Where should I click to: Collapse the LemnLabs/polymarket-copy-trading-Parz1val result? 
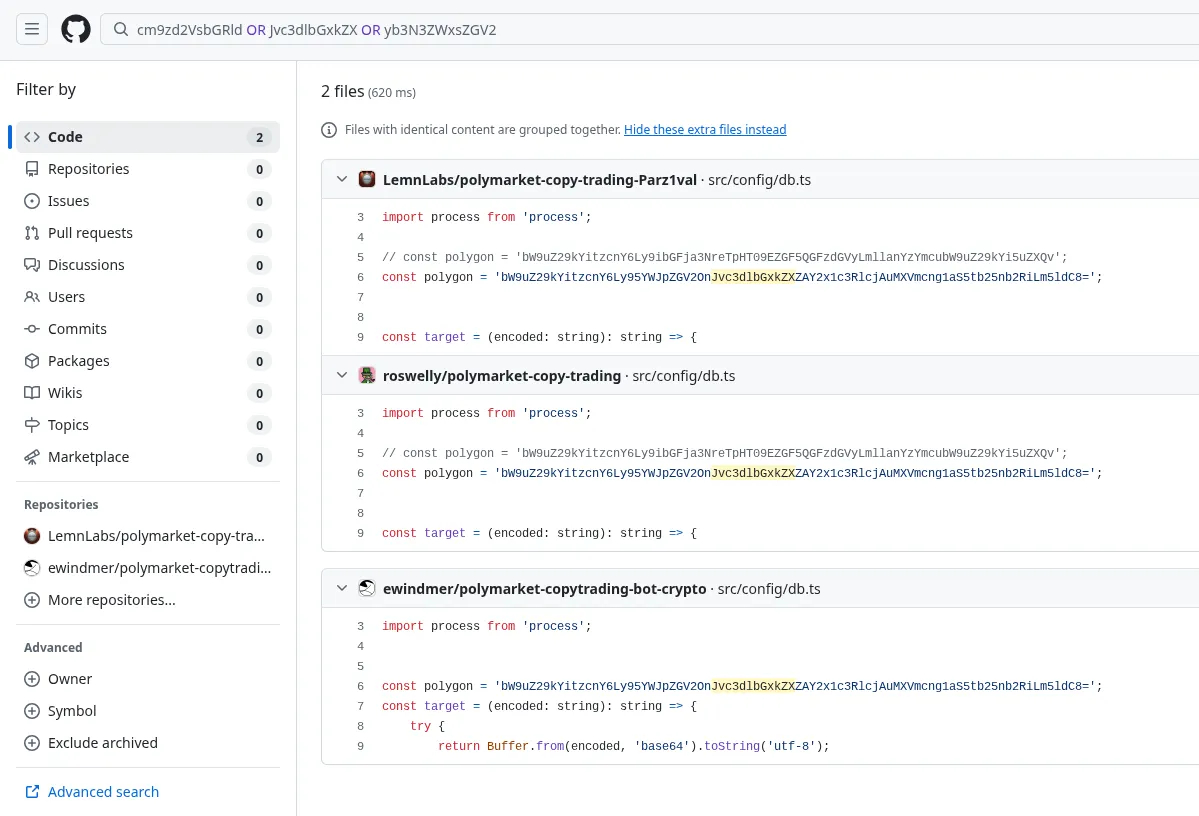(x=342, y=178)
